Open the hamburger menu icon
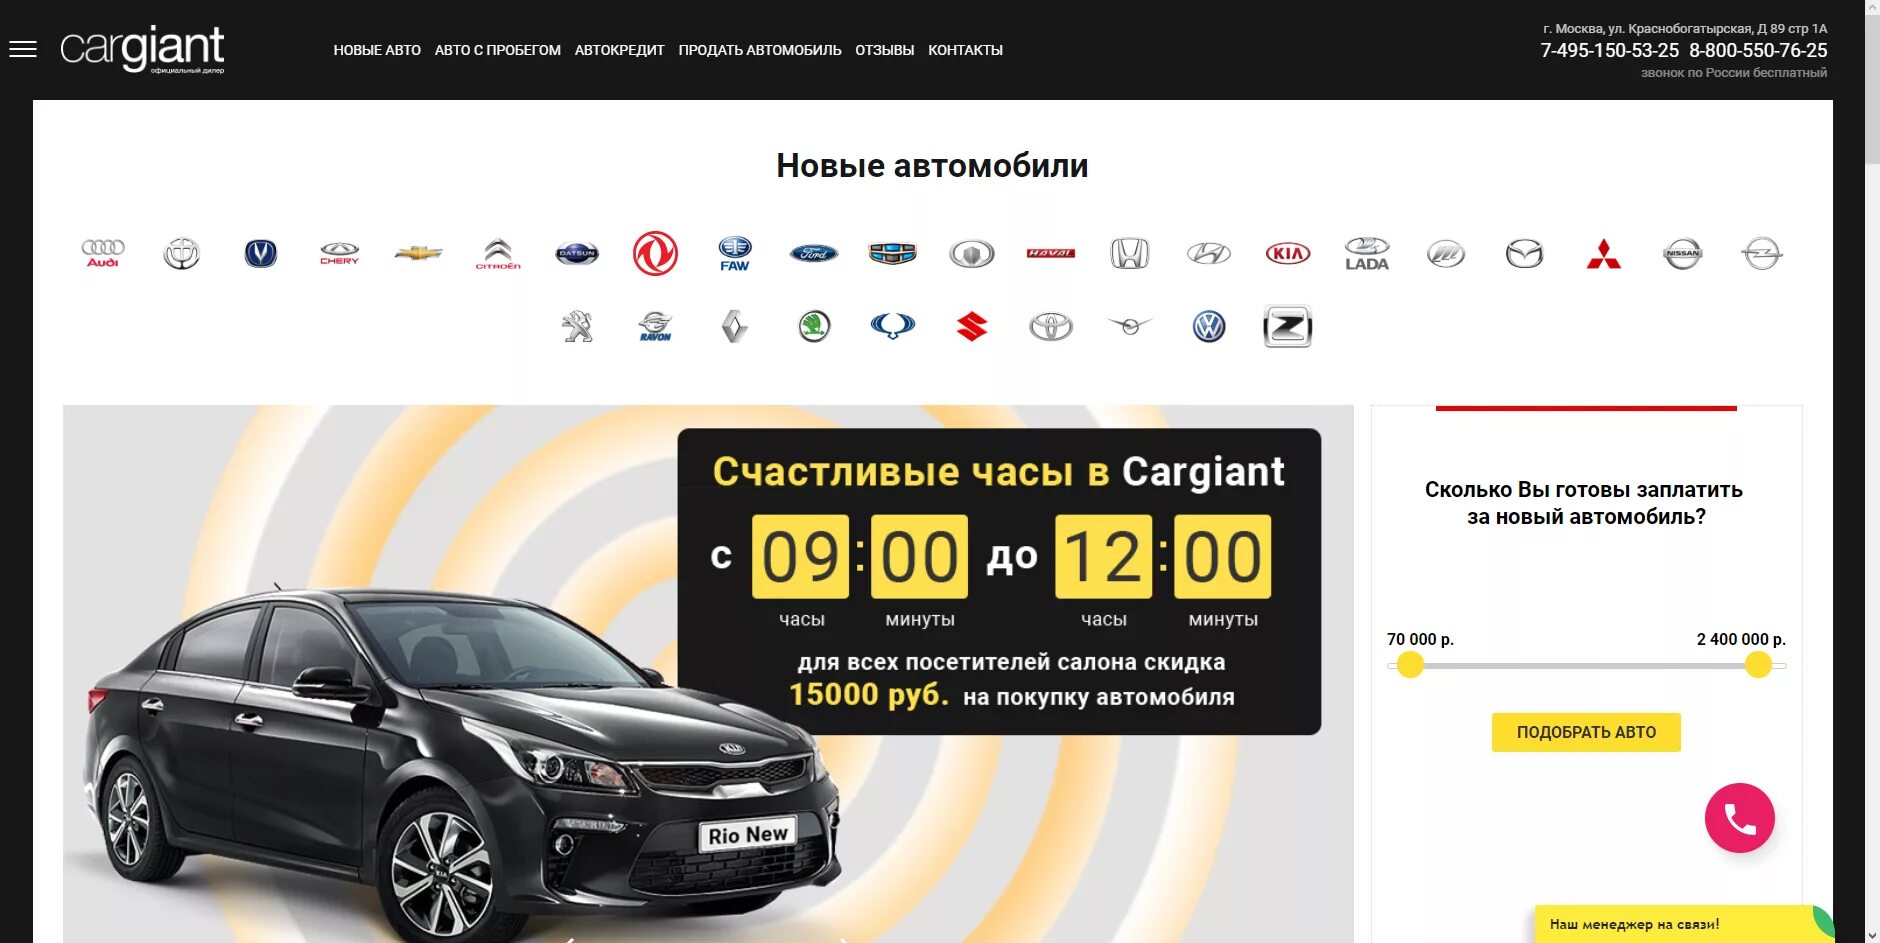The width and height of the screenshot is (1880, 943). coord(22,50)
